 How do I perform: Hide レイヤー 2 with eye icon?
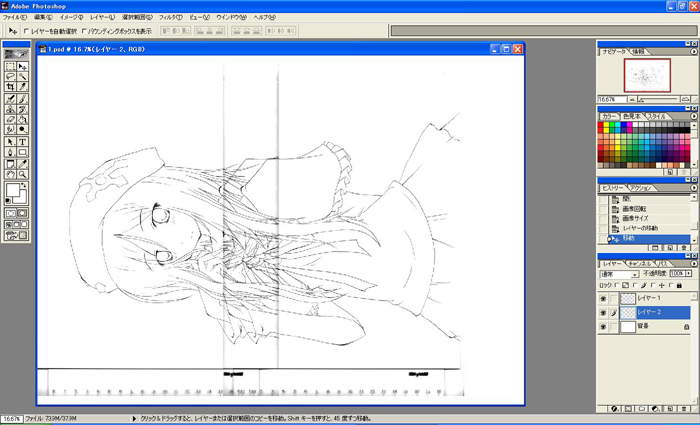click(603, 312)
